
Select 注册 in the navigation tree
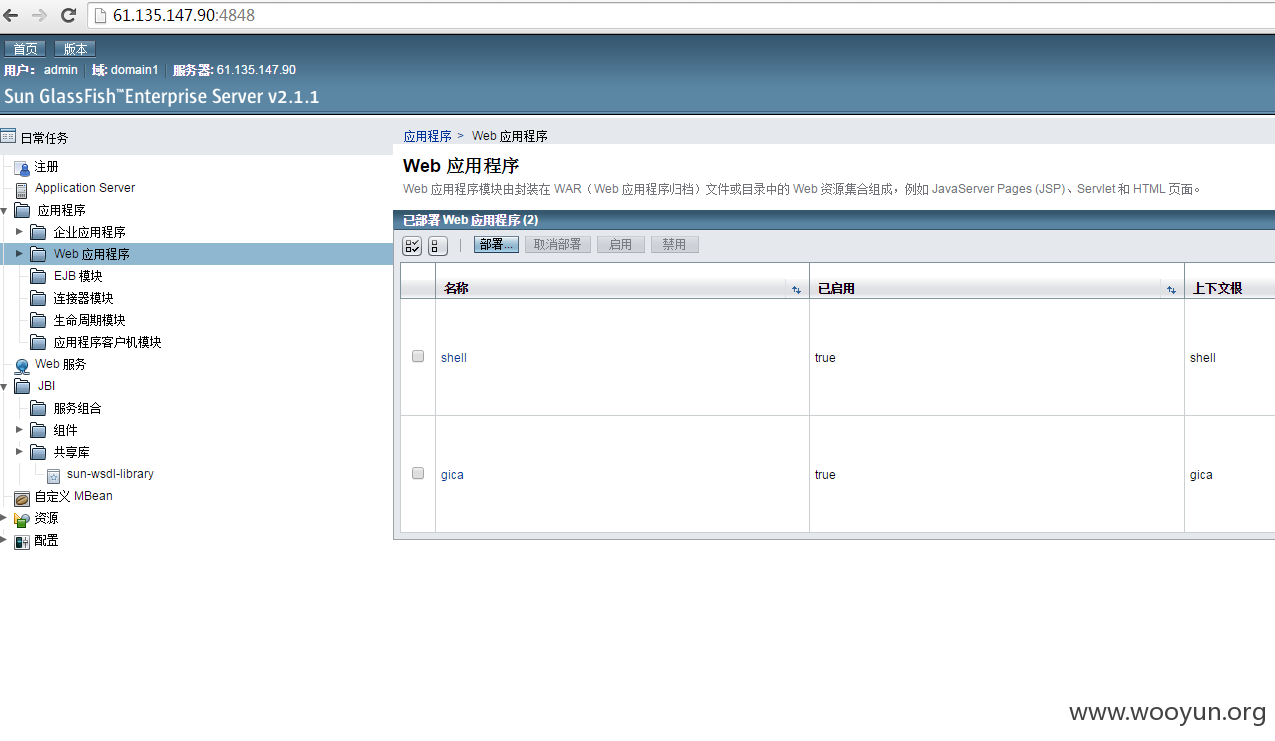click(x=47, y=167)
